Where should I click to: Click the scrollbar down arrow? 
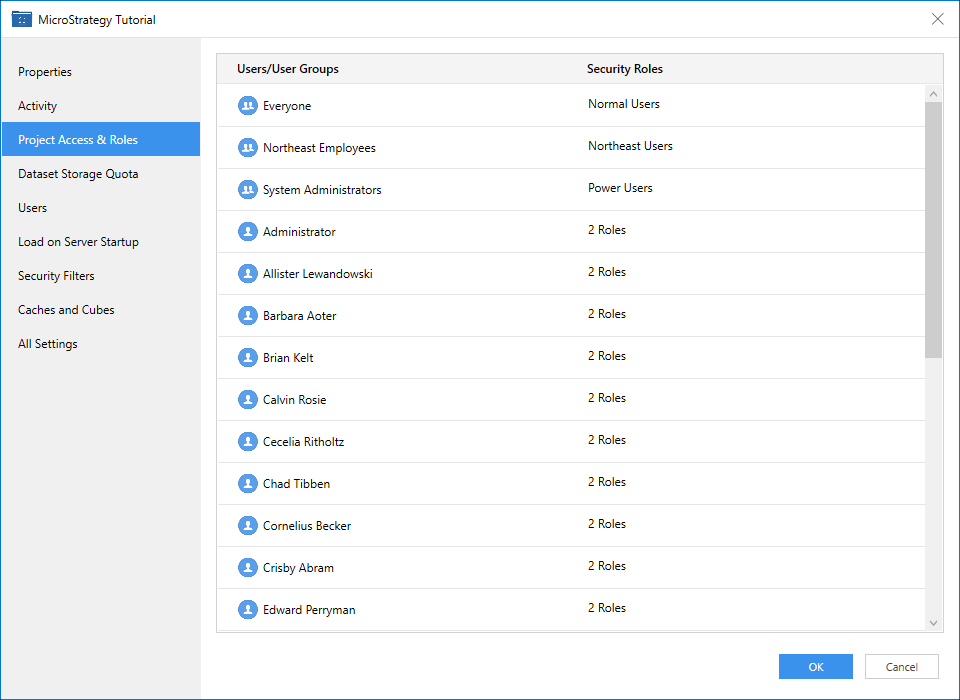pos(934,623)
